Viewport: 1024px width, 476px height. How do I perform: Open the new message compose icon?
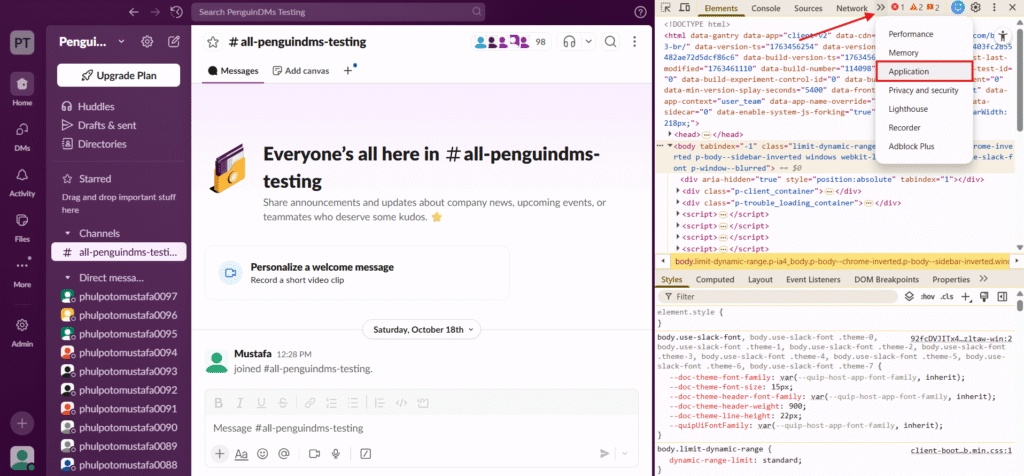coord(175,42)
